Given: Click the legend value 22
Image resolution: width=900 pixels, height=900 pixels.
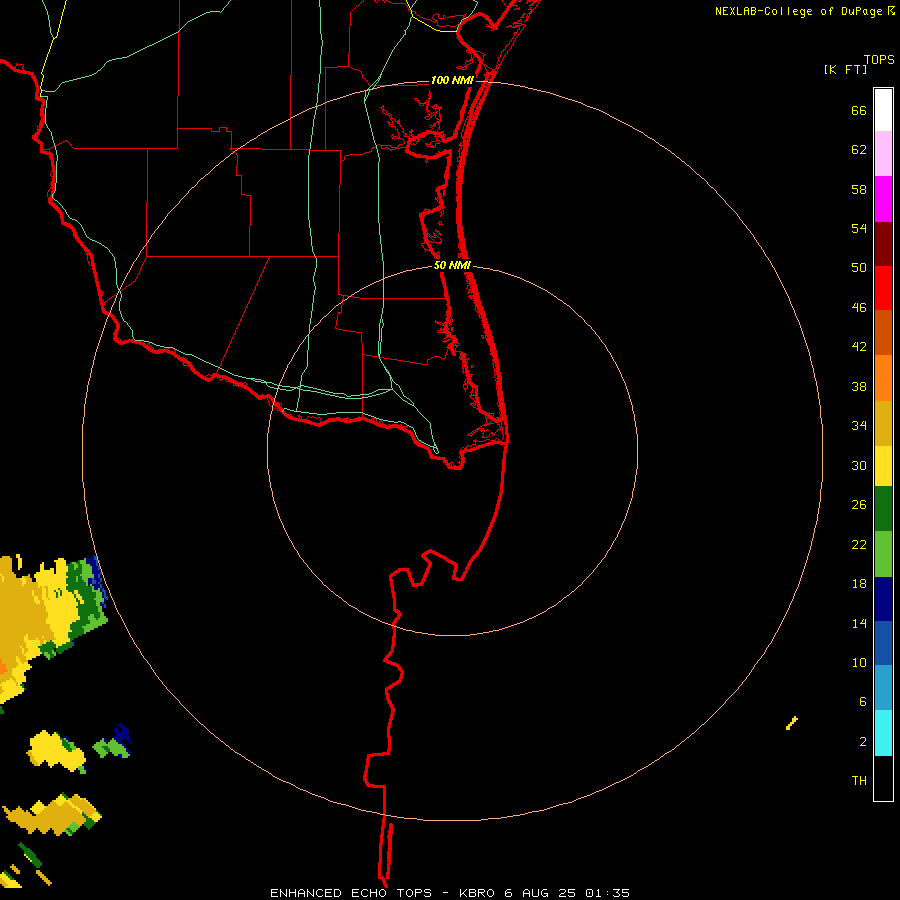Looking at the screenshot, I should pyautogui.click(x=859, y=545).
